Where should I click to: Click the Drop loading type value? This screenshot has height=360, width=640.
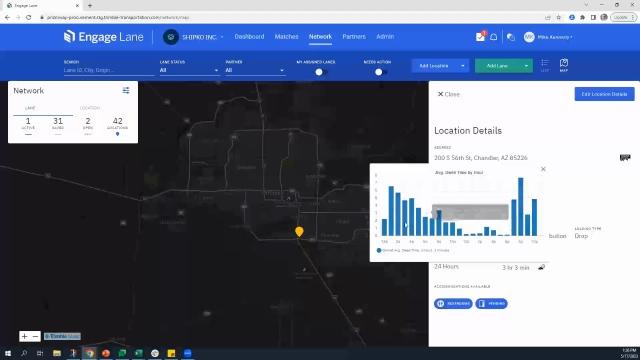click(581, 236)
